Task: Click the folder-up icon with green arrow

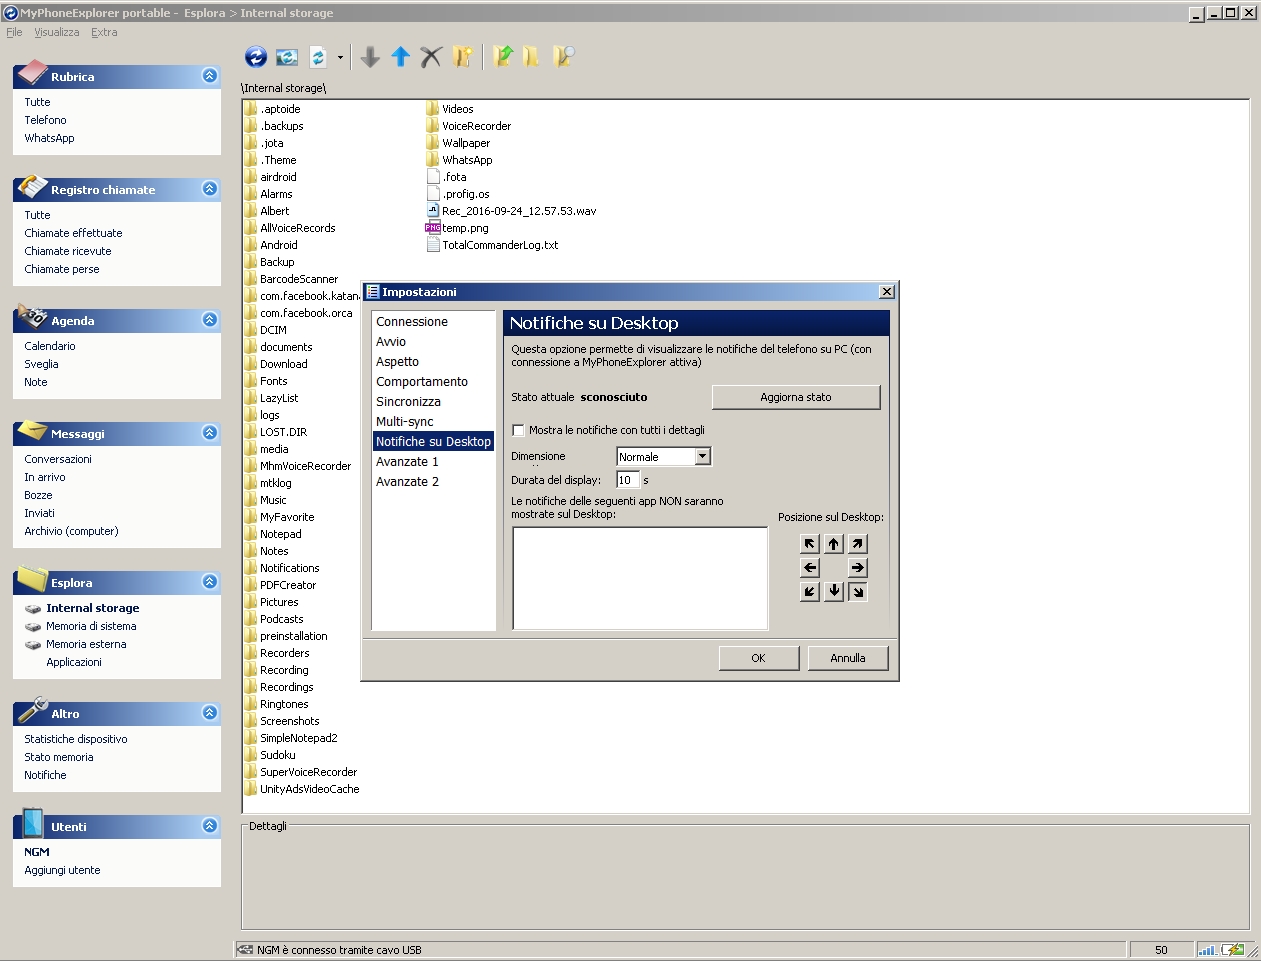Action: coord(503,57)
